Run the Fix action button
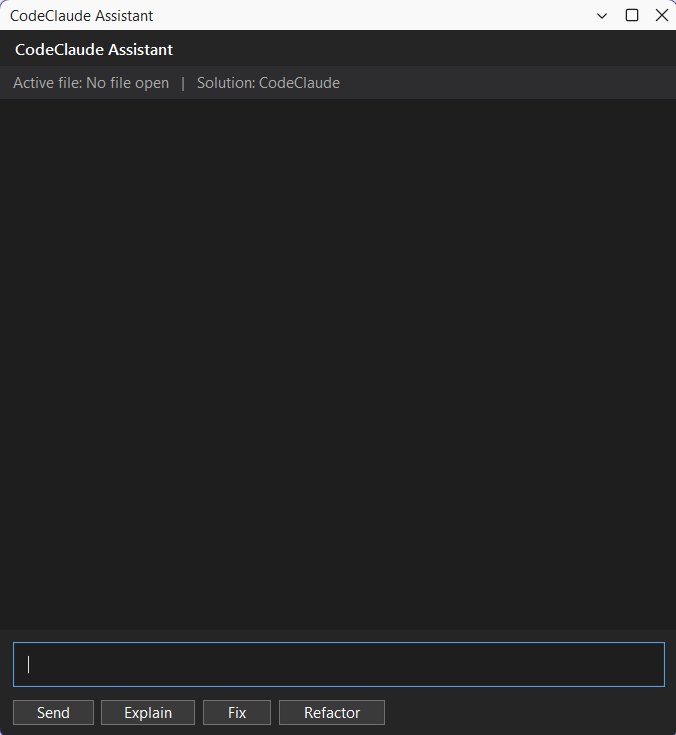This screenshot has width=676, height=735. point(237,713)
